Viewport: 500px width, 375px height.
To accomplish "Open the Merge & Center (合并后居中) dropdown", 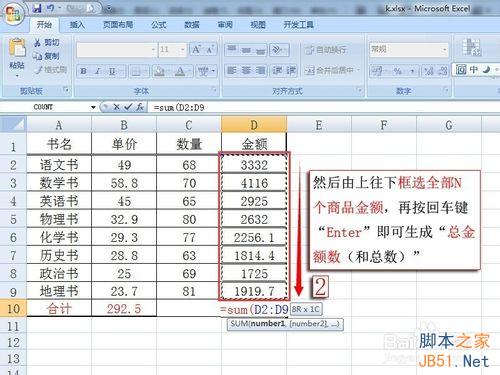I will [359, 70].
